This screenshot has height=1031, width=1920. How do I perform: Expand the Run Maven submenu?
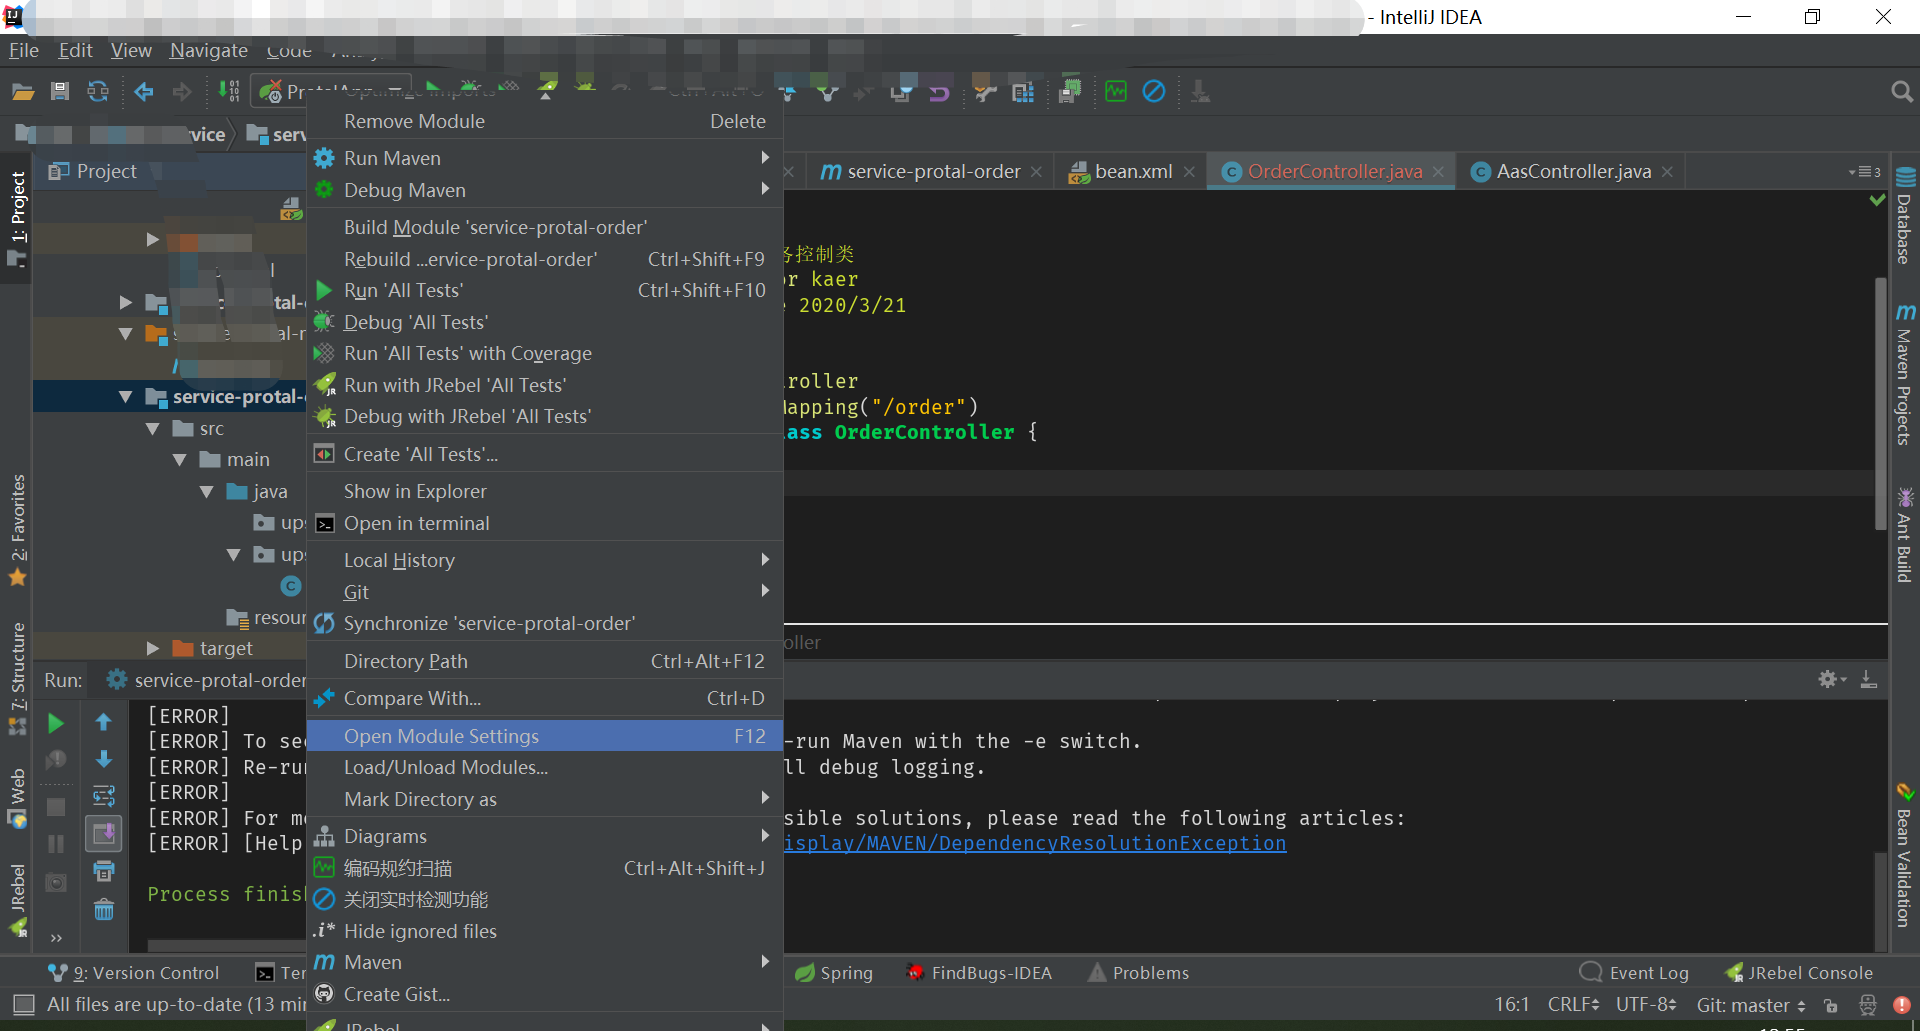(x=545, y=158)
